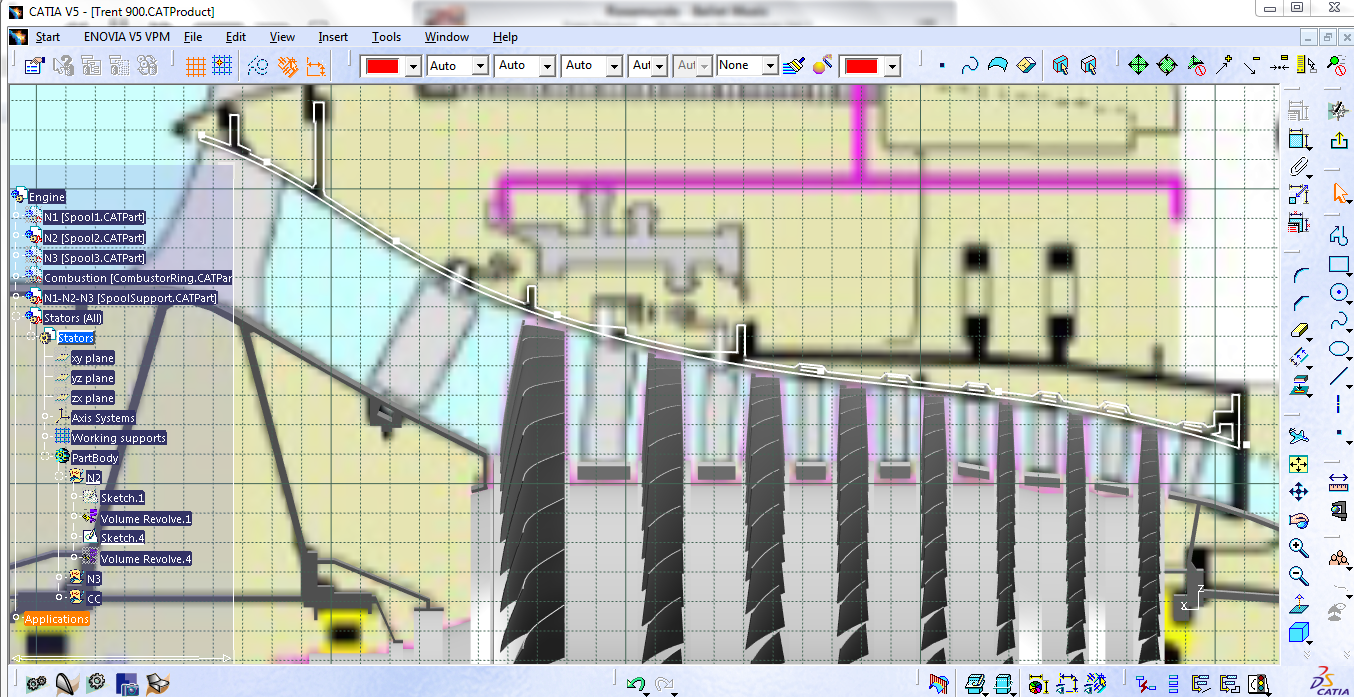Select the Line tool
The width and height of the screenshot is (1354, 697).
tap(1338, 377)
